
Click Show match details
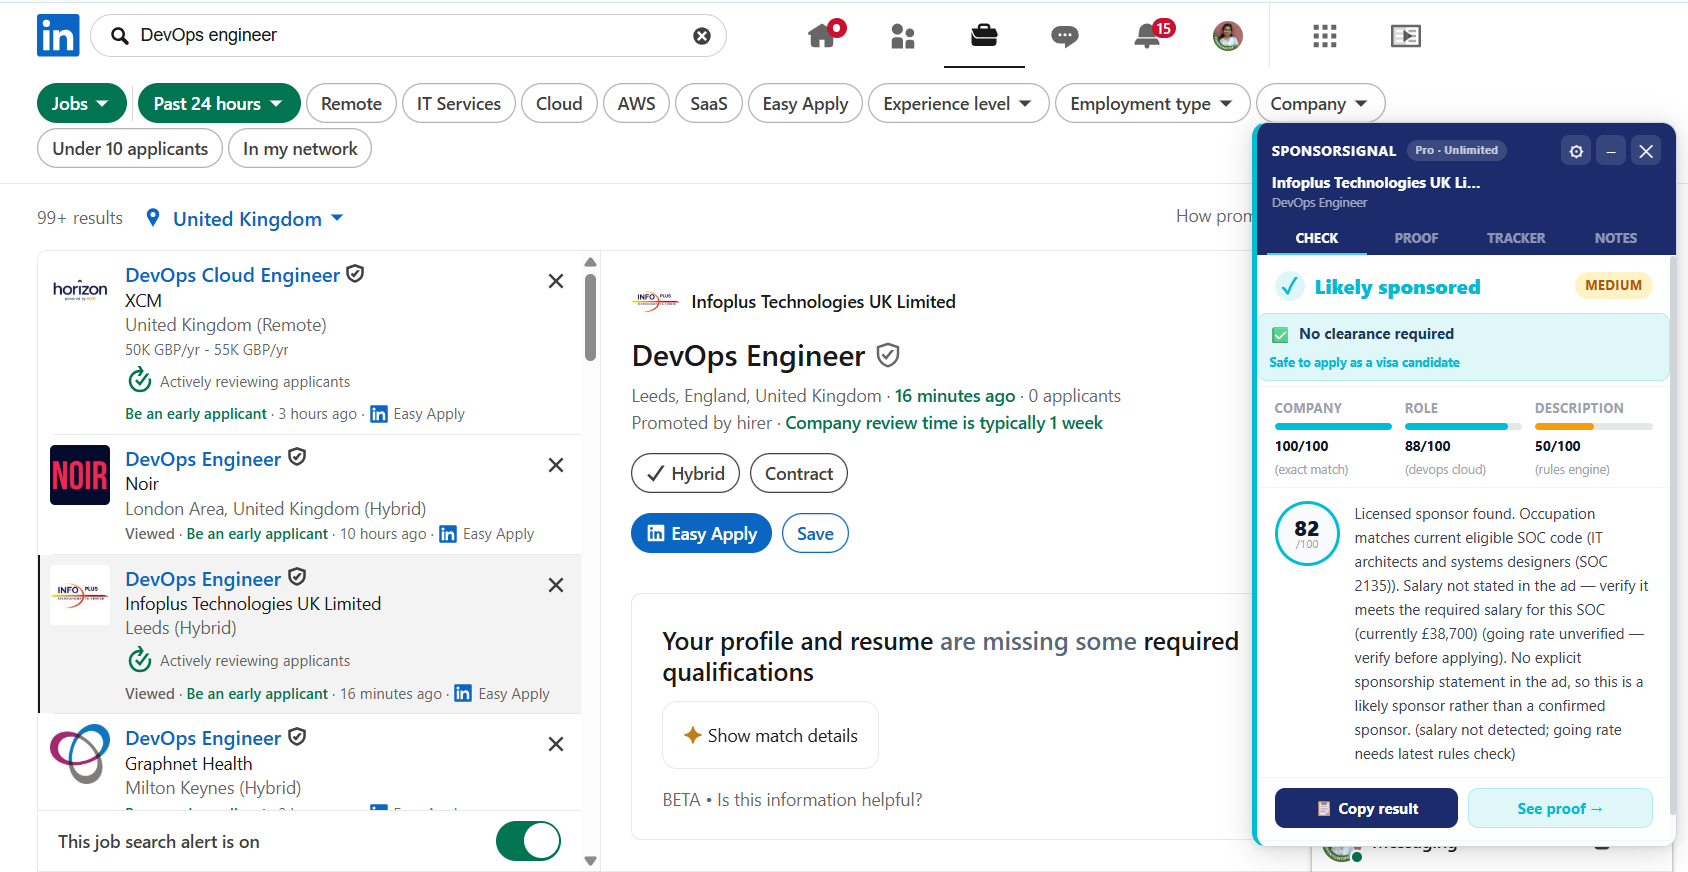coord(770,735)
